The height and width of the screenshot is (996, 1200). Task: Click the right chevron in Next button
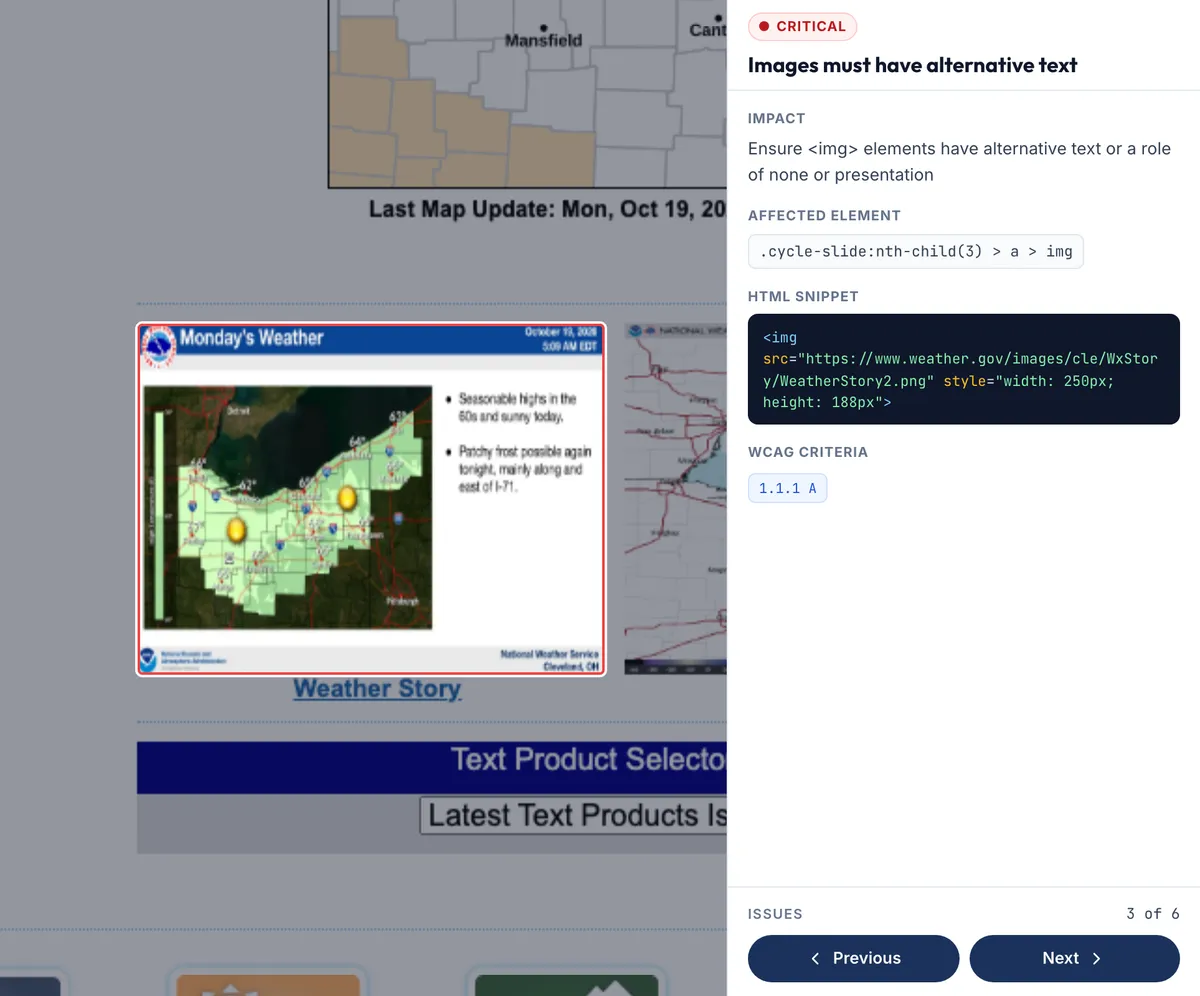pos(1096,958)
